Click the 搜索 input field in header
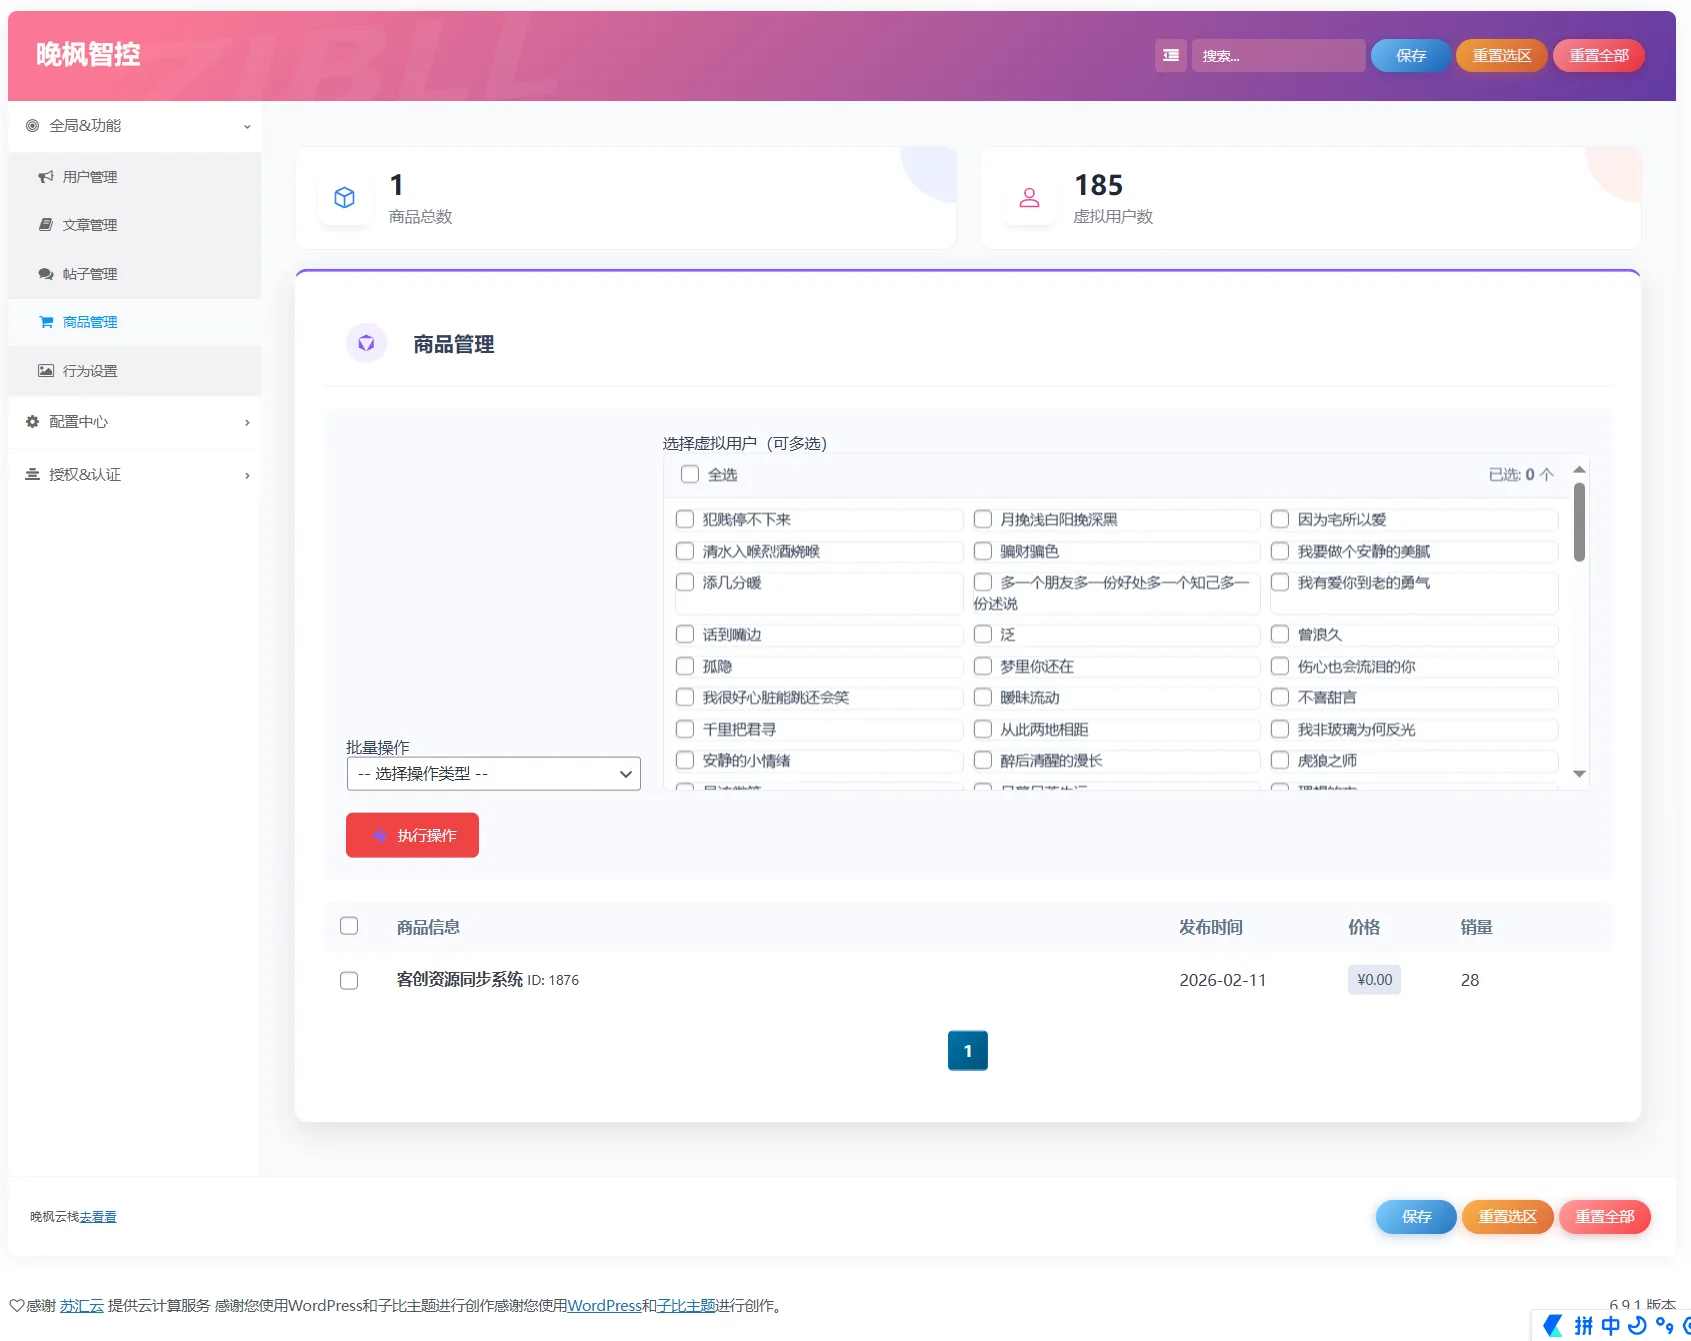The width and height of the screenshot is (1691, 1341). [1277, 56]
